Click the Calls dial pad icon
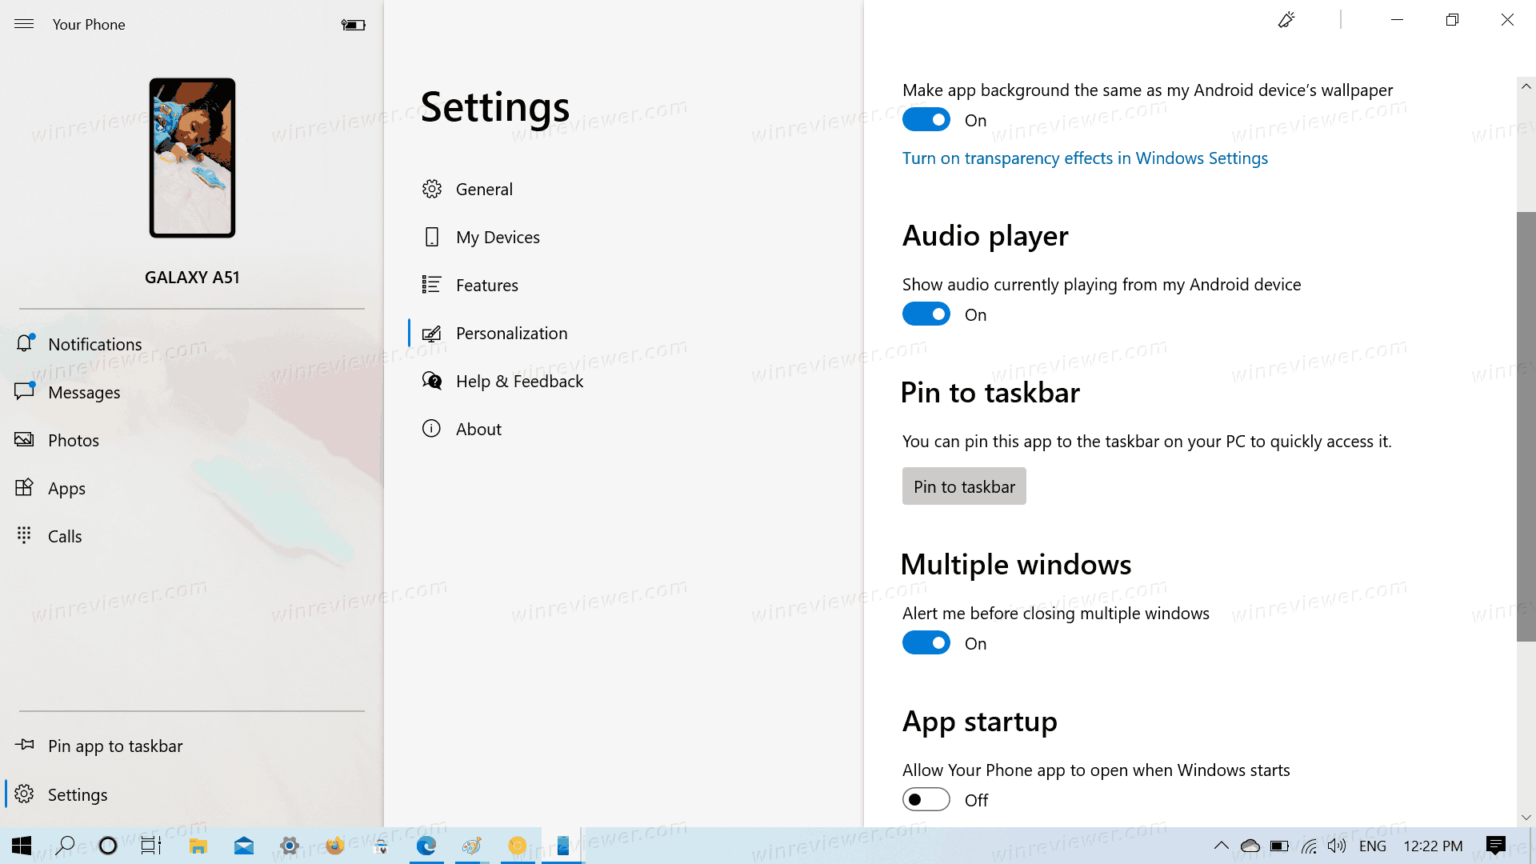The image size is (1536, 864). pos(24,535)
